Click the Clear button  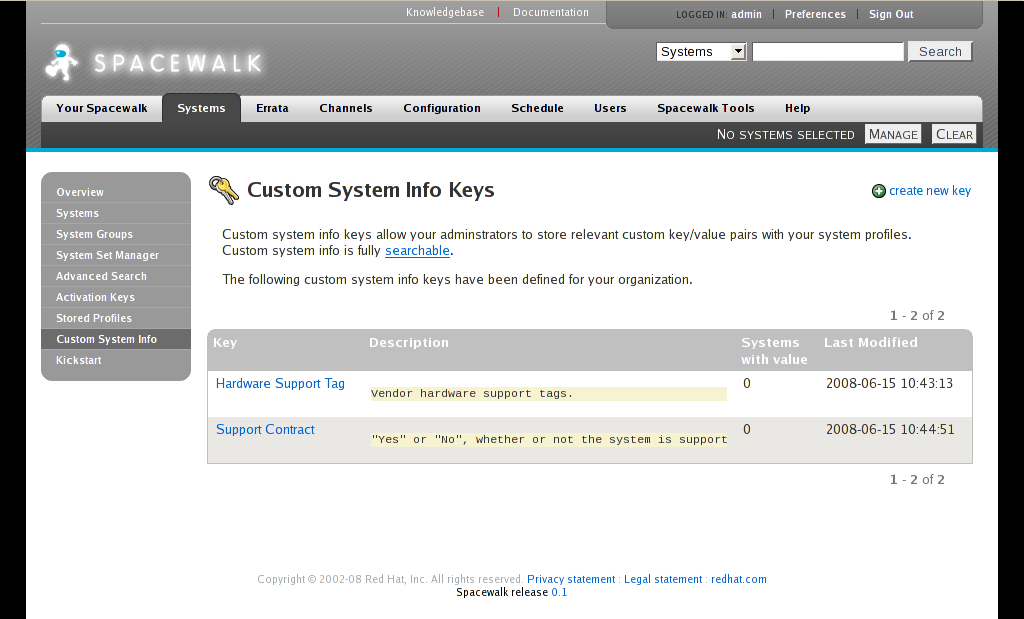coord(954,135)
